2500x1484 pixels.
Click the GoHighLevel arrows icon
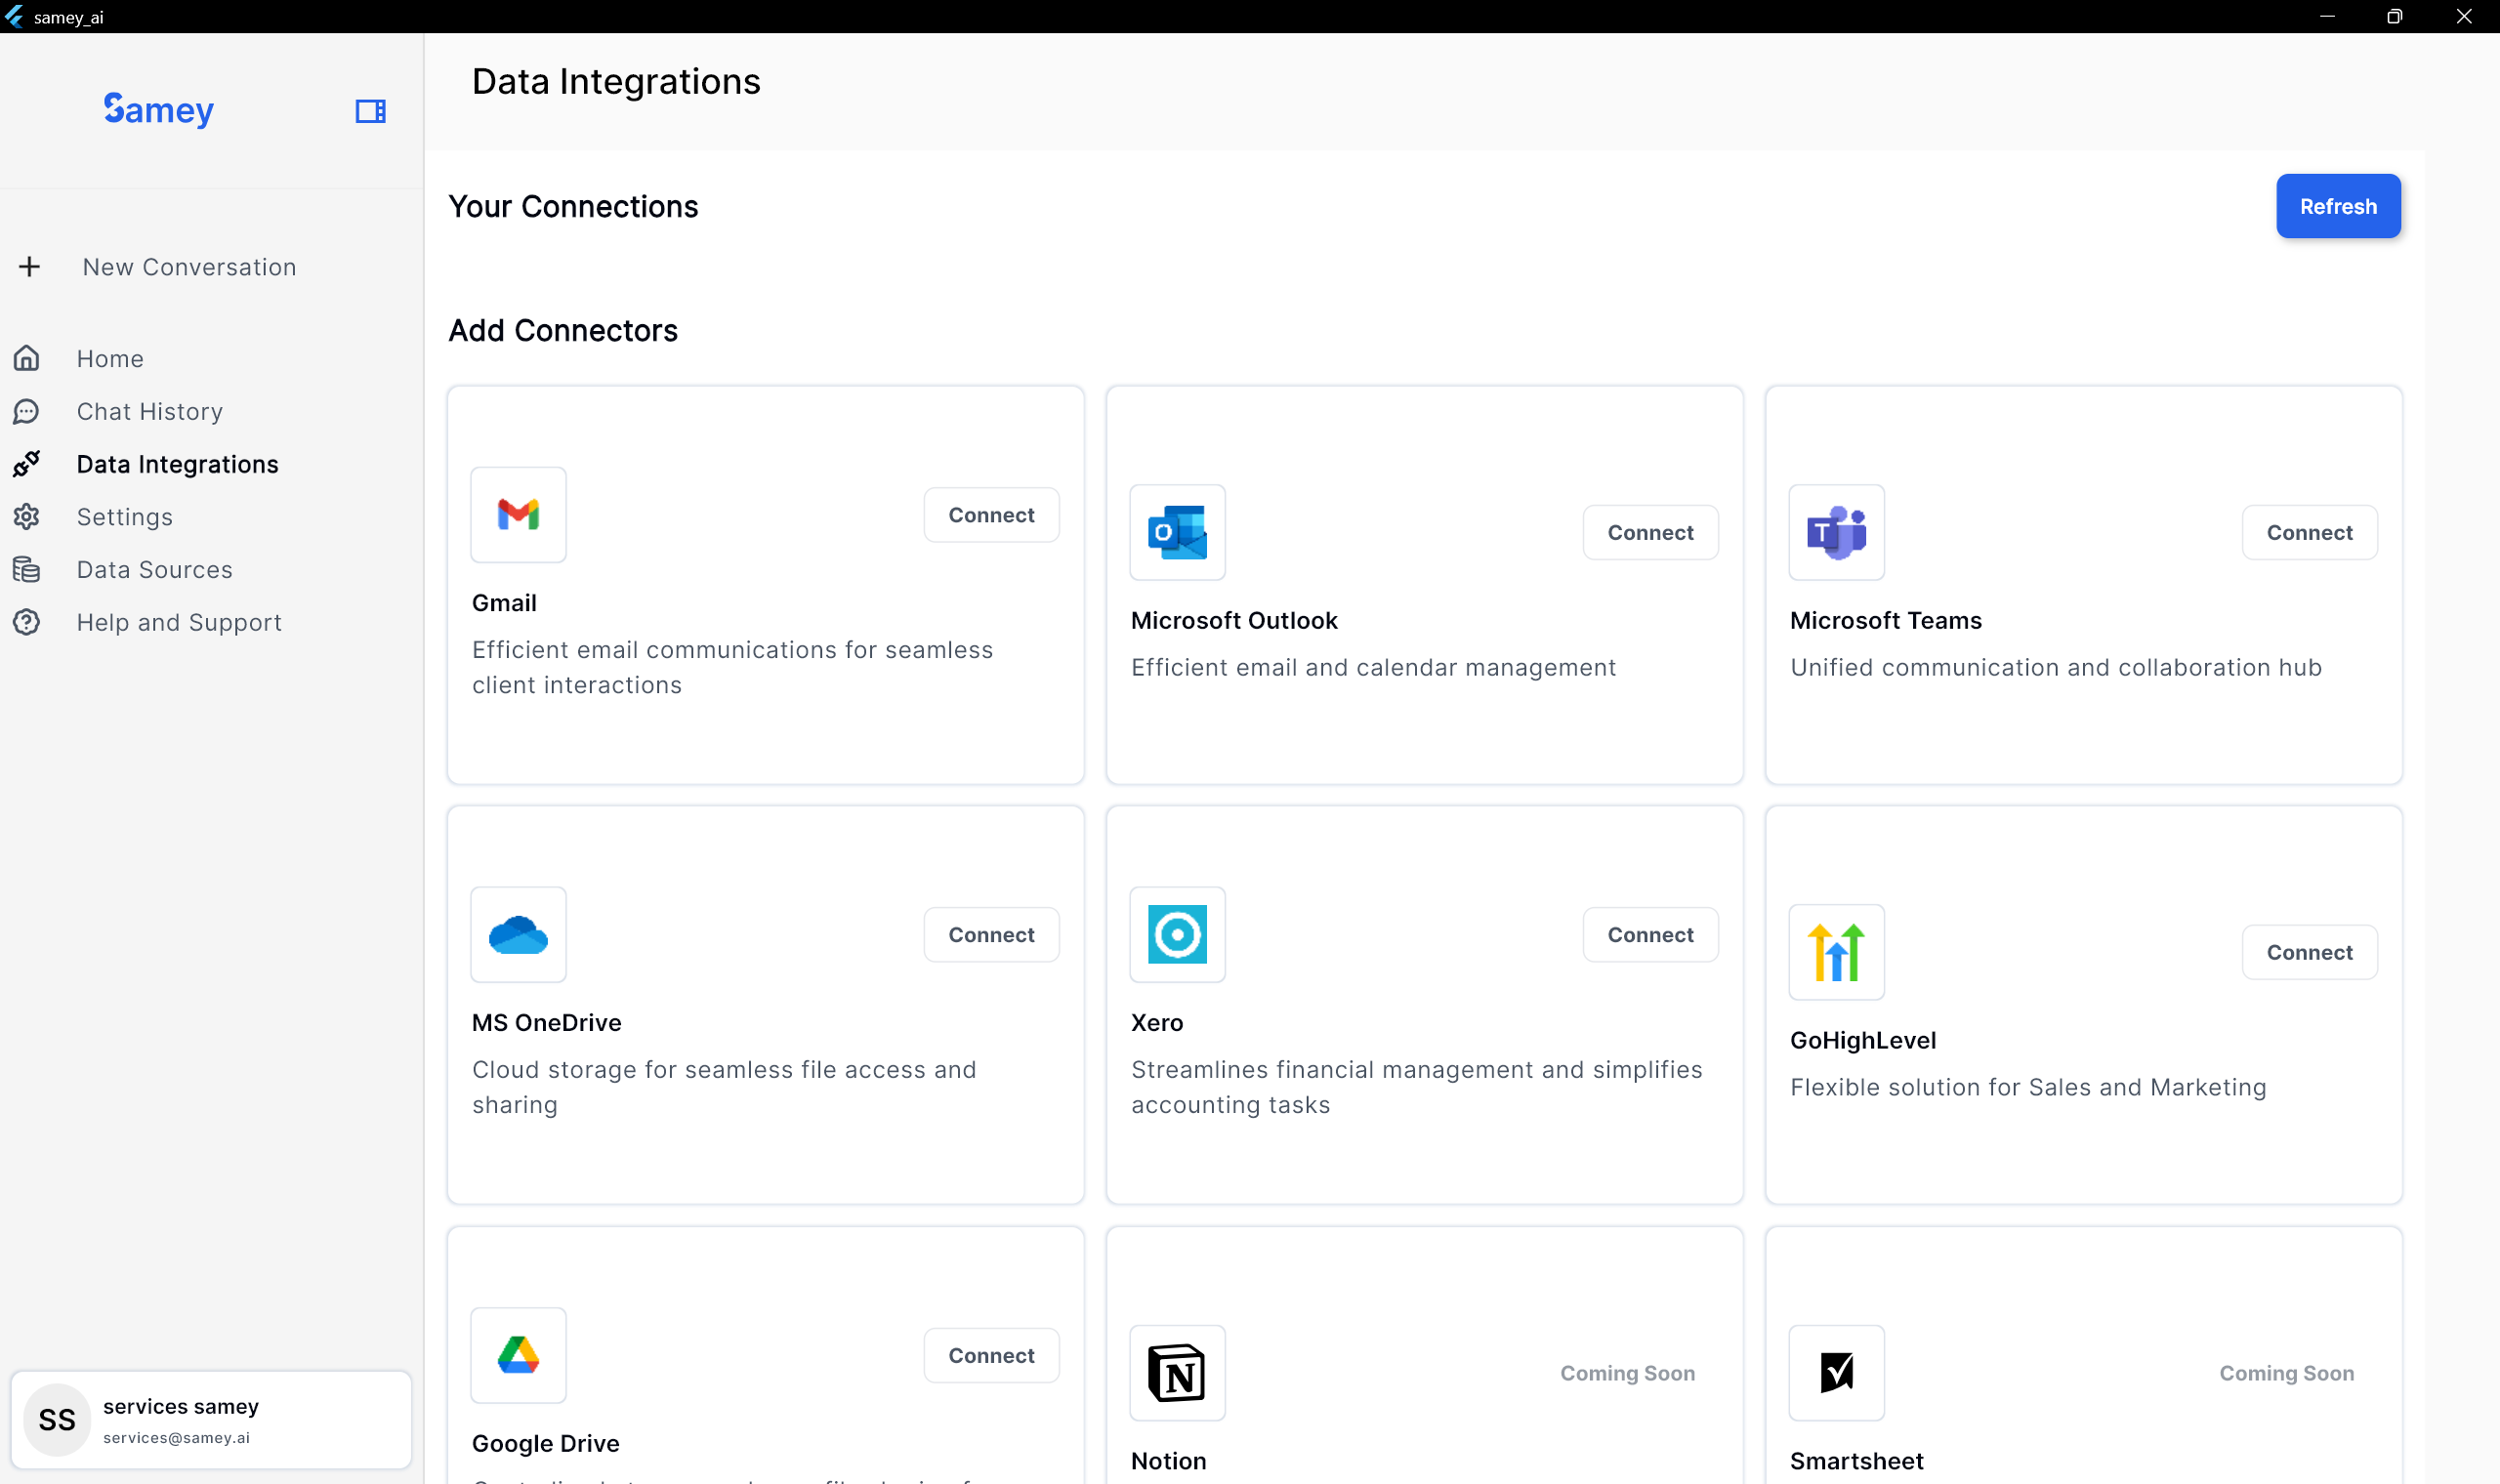click(1836, 952)
